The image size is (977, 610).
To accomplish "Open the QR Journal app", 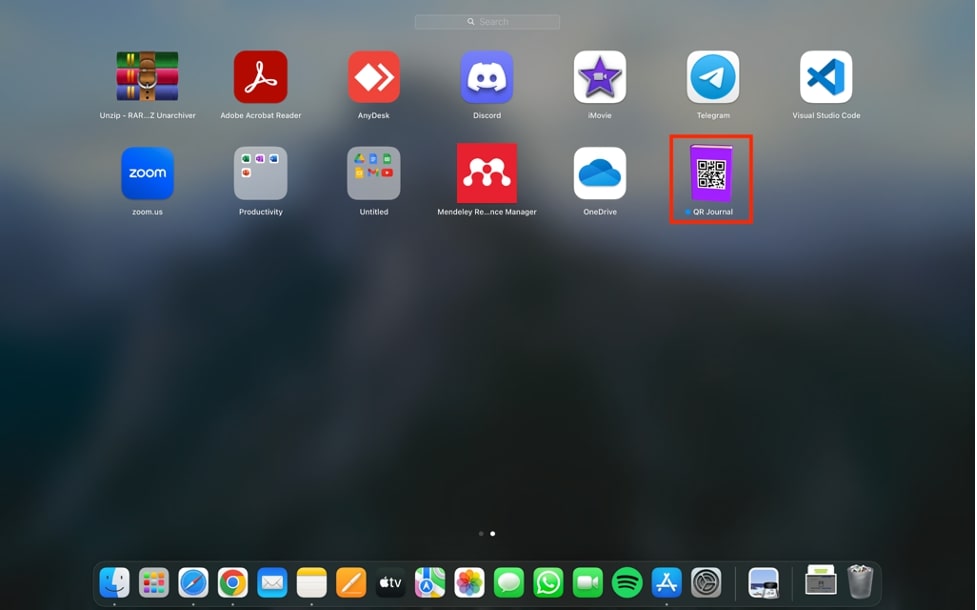I will click(x=711, y=174).
